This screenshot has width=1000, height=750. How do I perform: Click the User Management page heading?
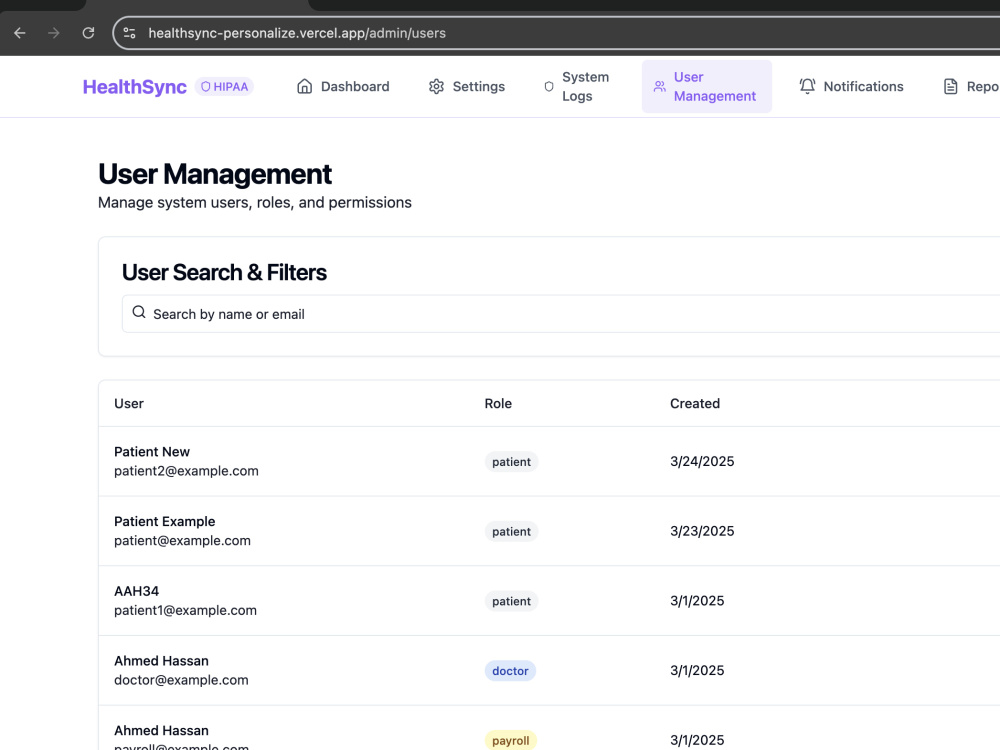pos(215,174)
